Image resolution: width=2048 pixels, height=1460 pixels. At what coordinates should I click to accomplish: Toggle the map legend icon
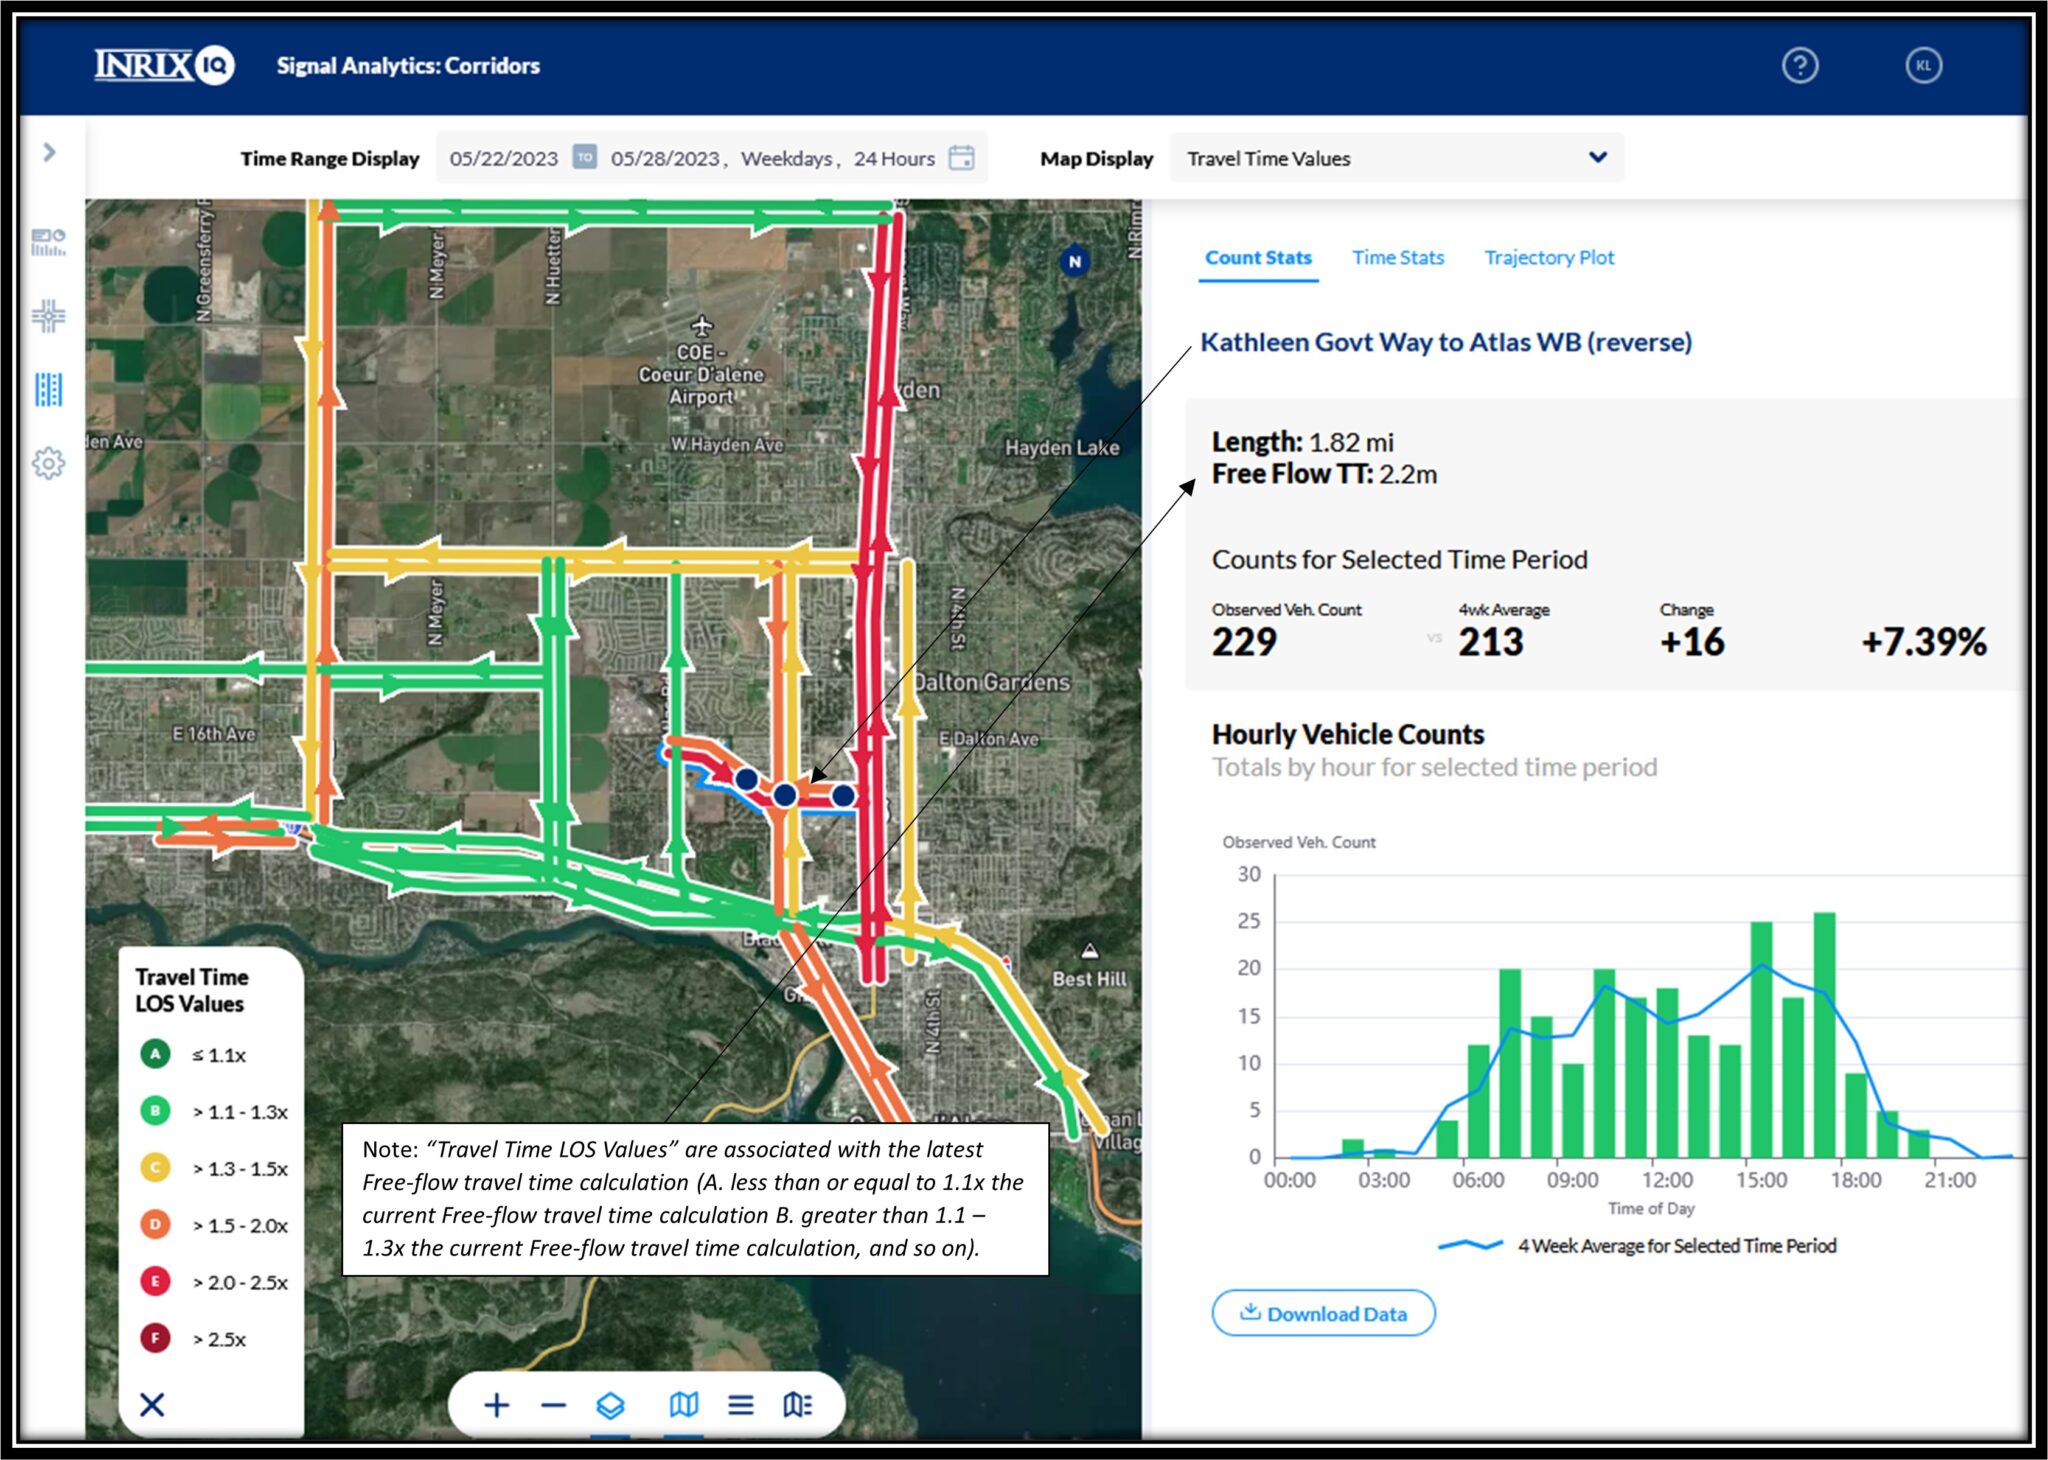click(796, 1404)
